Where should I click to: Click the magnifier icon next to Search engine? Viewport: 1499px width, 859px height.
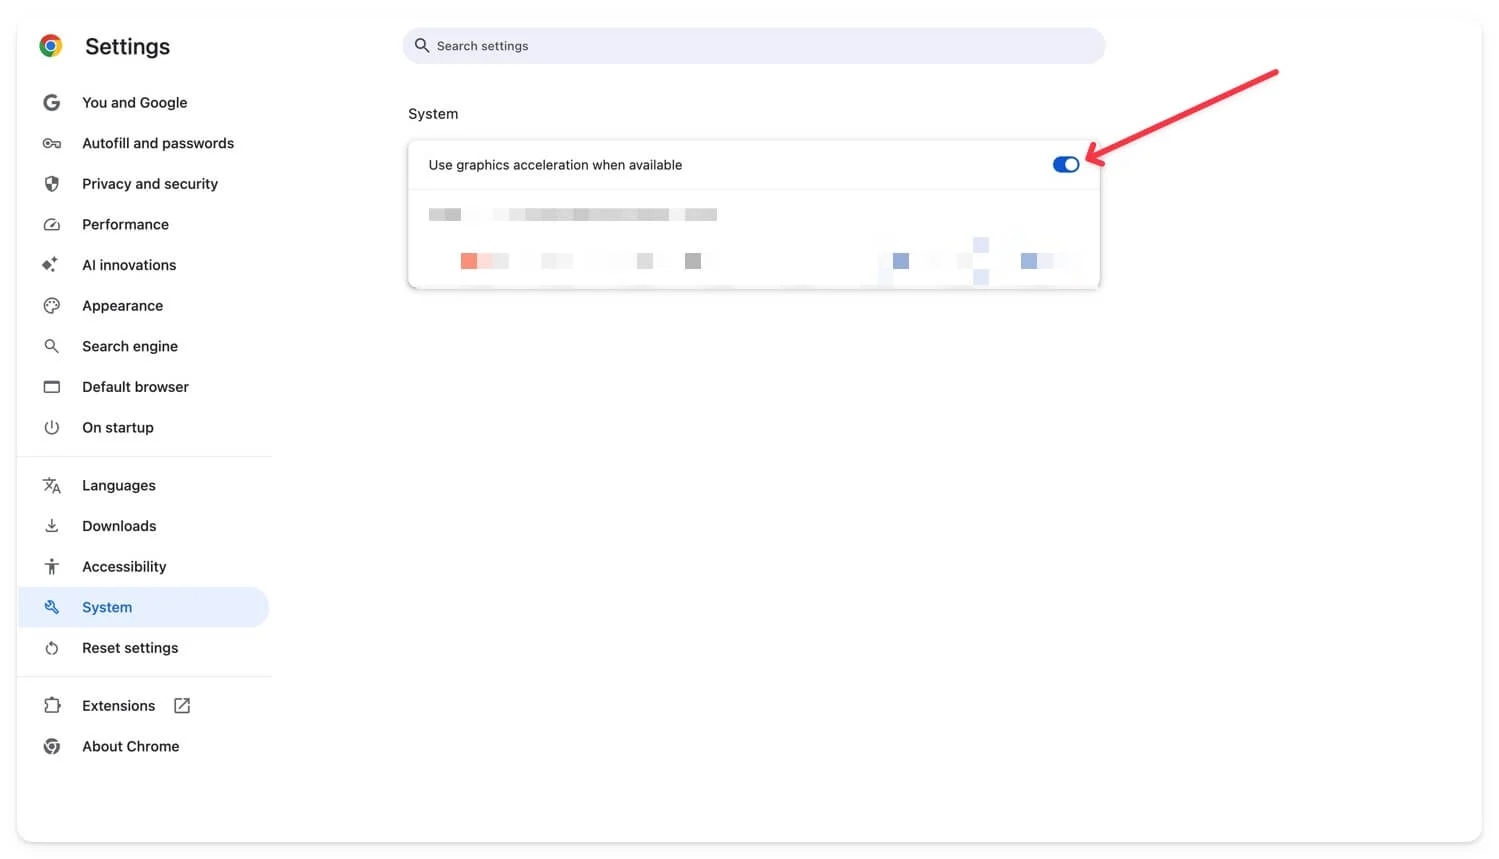pyautogui.click(x=52, y=347)
